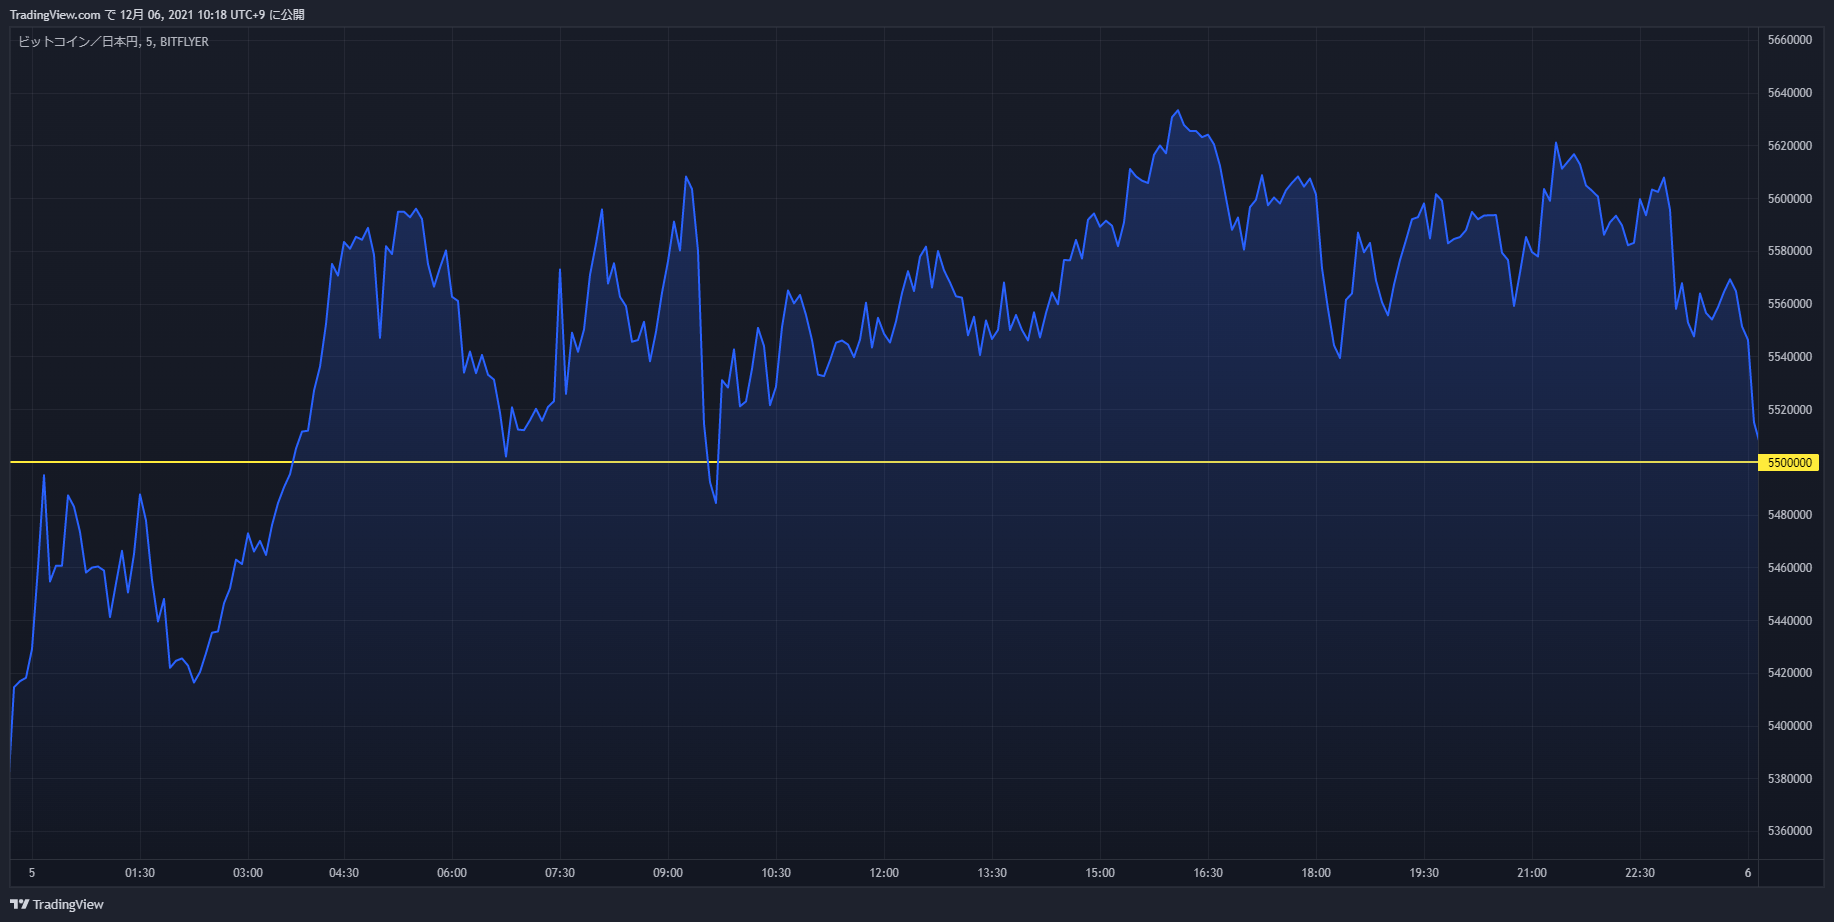
Task: Click the TradingView logo icon at bottom left
Action: [x=19, y=904]
